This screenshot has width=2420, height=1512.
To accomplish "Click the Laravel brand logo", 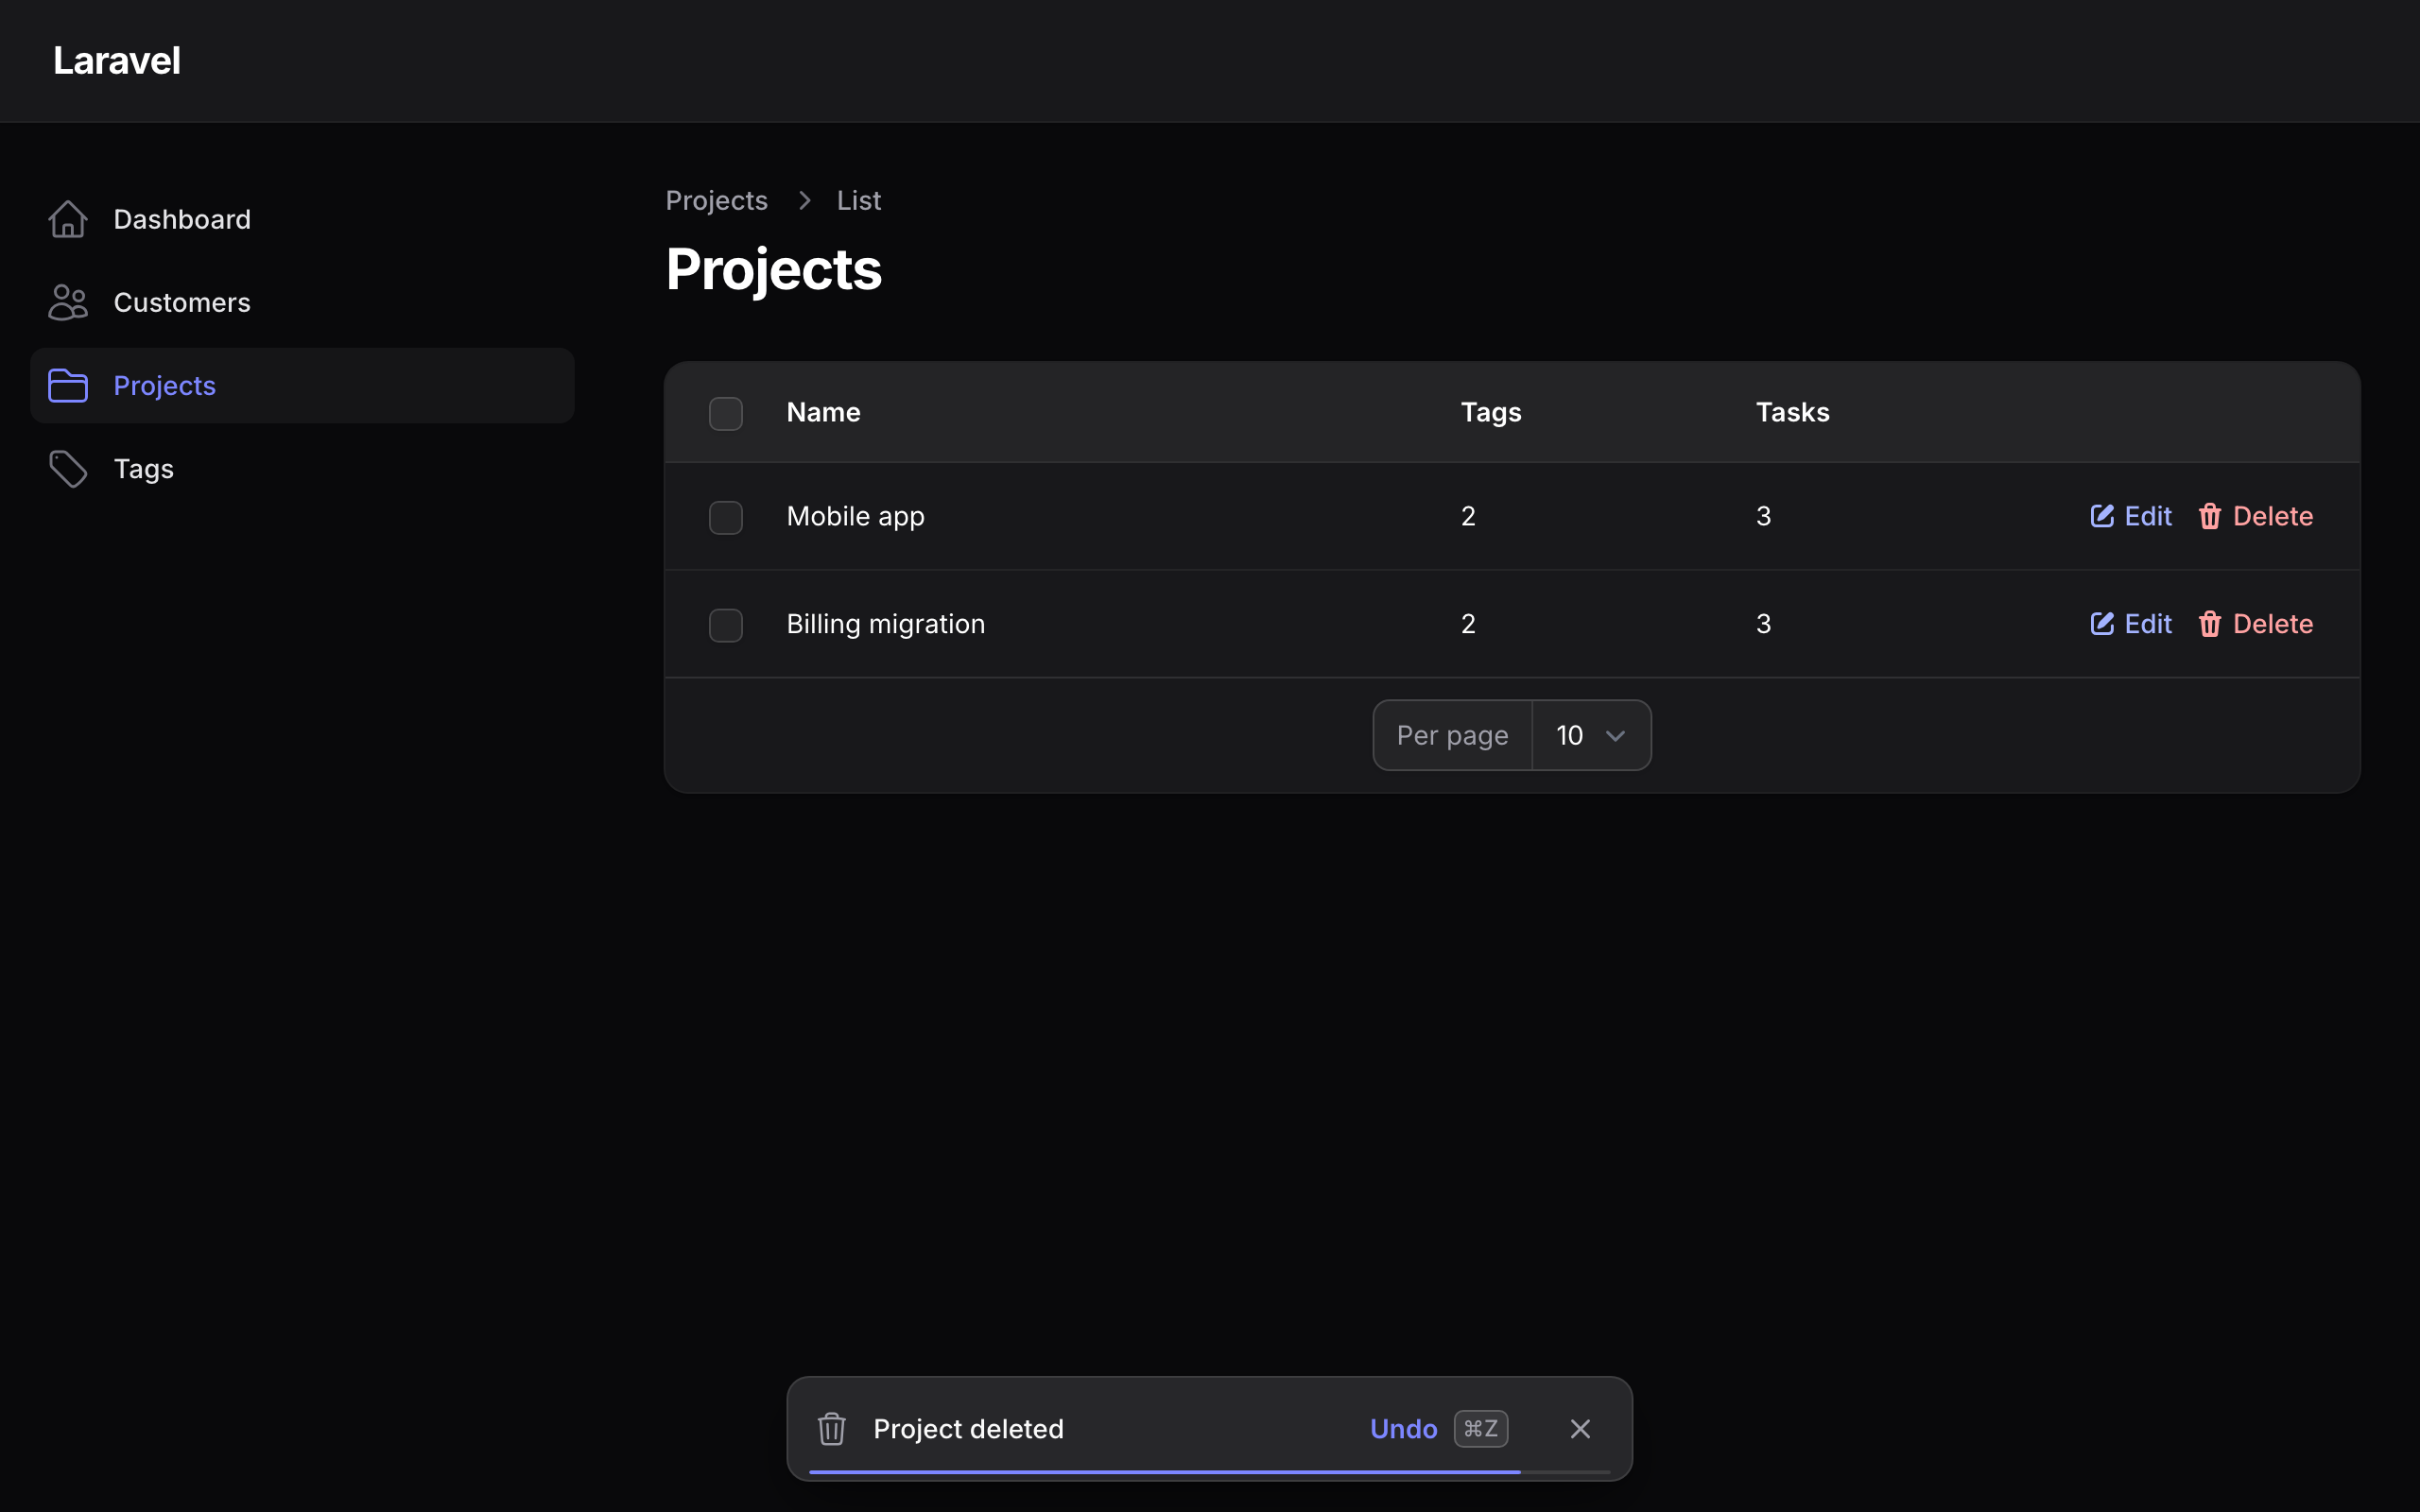I will [117, 61].
